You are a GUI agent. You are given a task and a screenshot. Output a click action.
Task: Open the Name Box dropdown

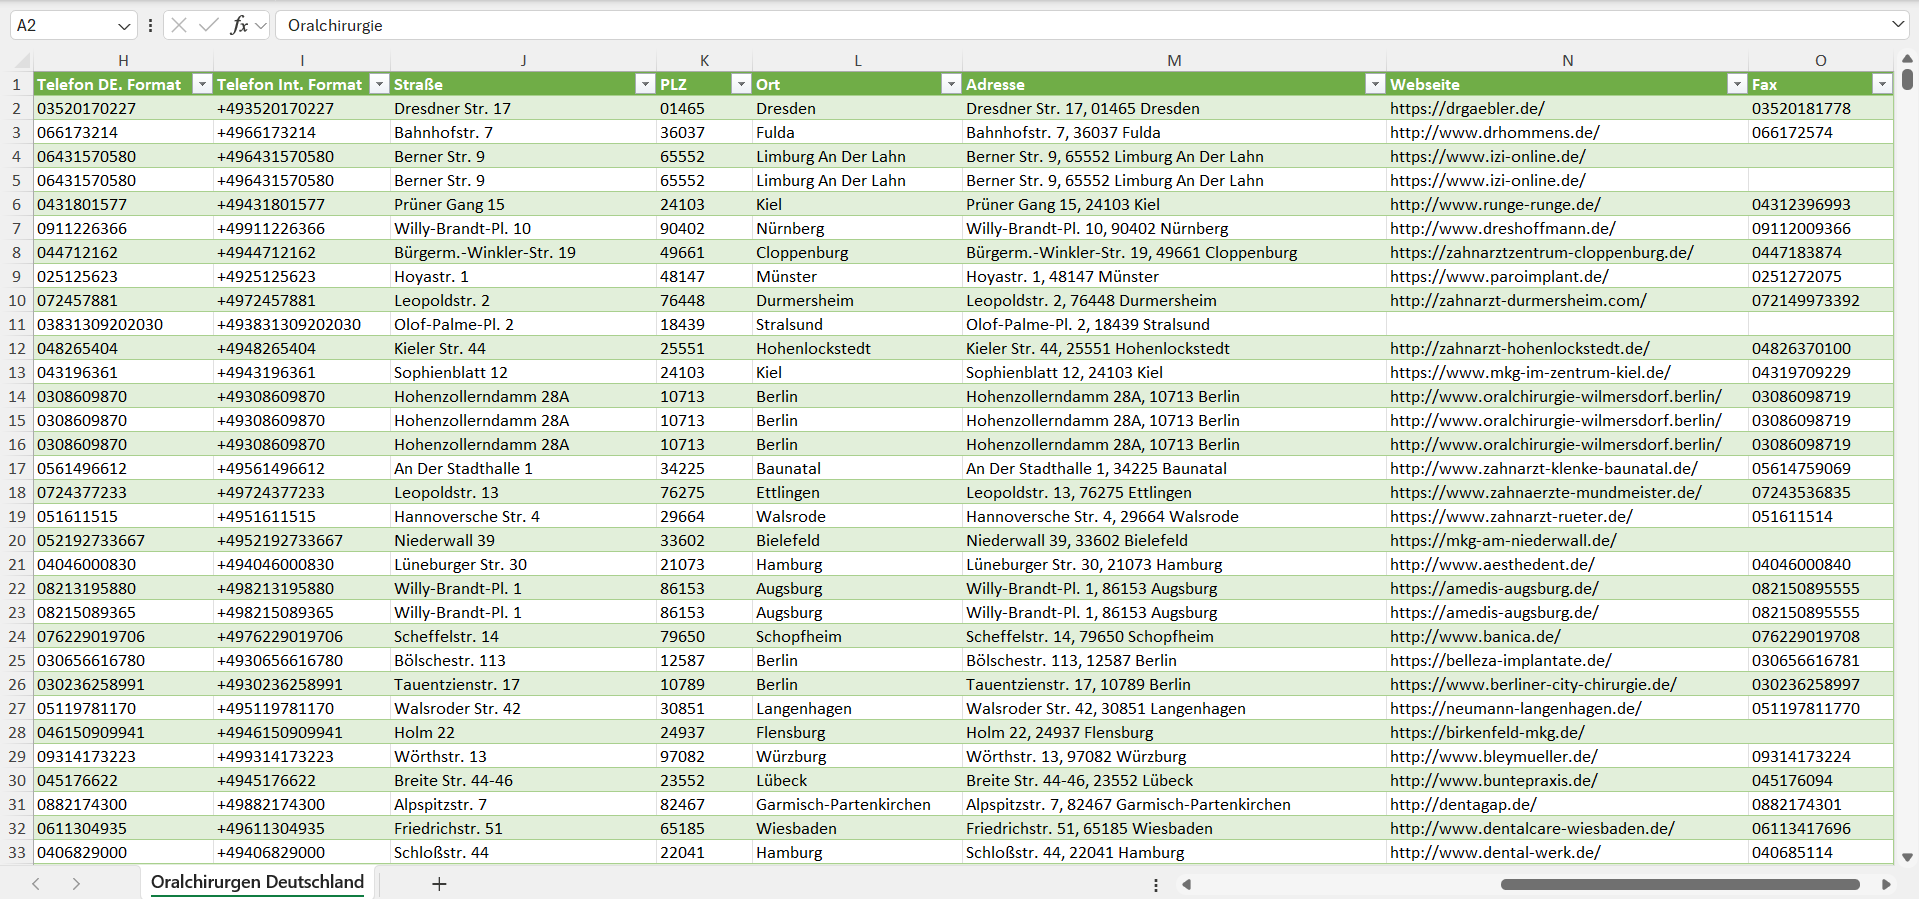click(124, 26)
